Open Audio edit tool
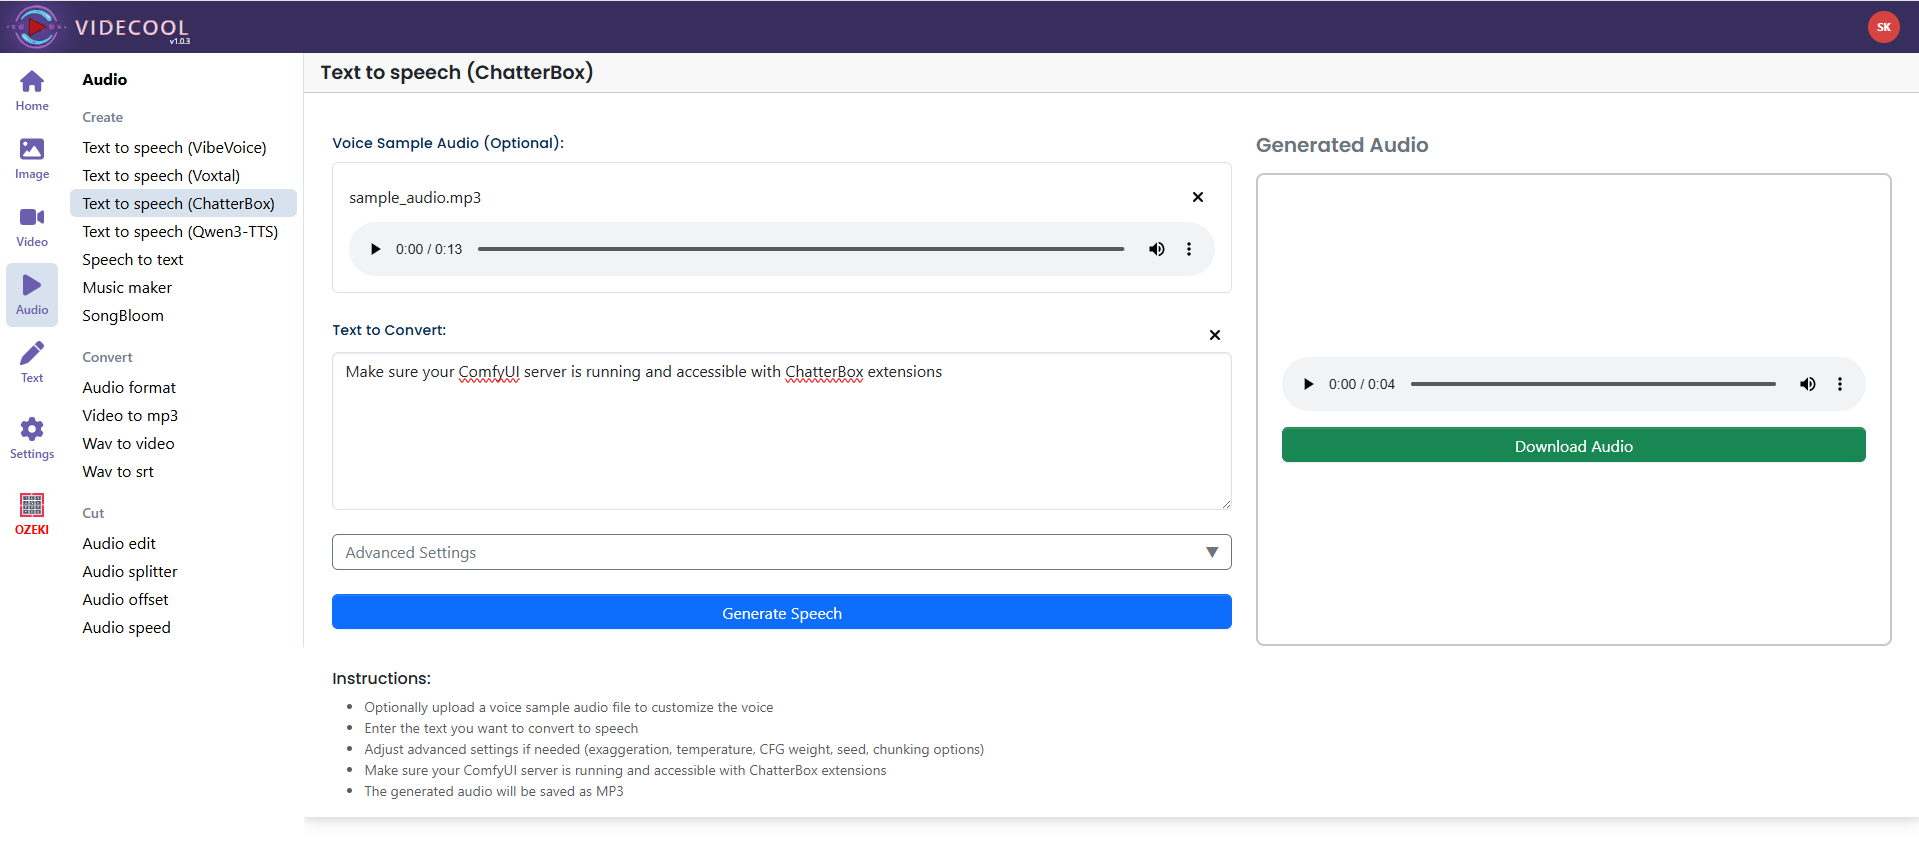 pos(119,544)
